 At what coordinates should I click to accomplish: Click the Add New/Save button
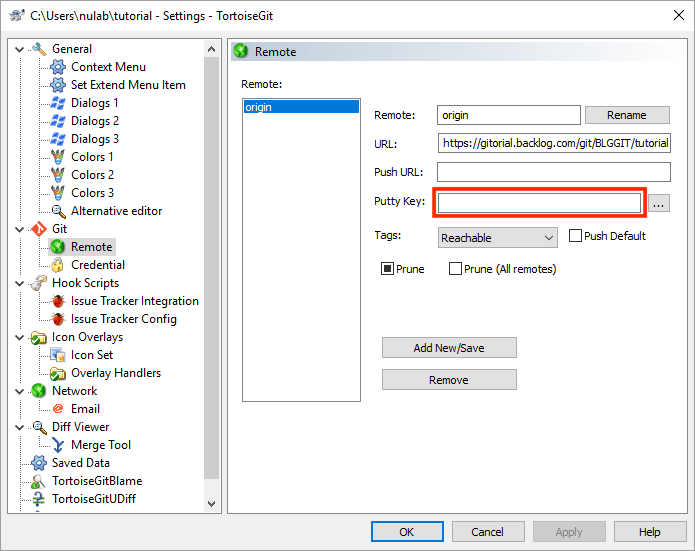(449, 348)
